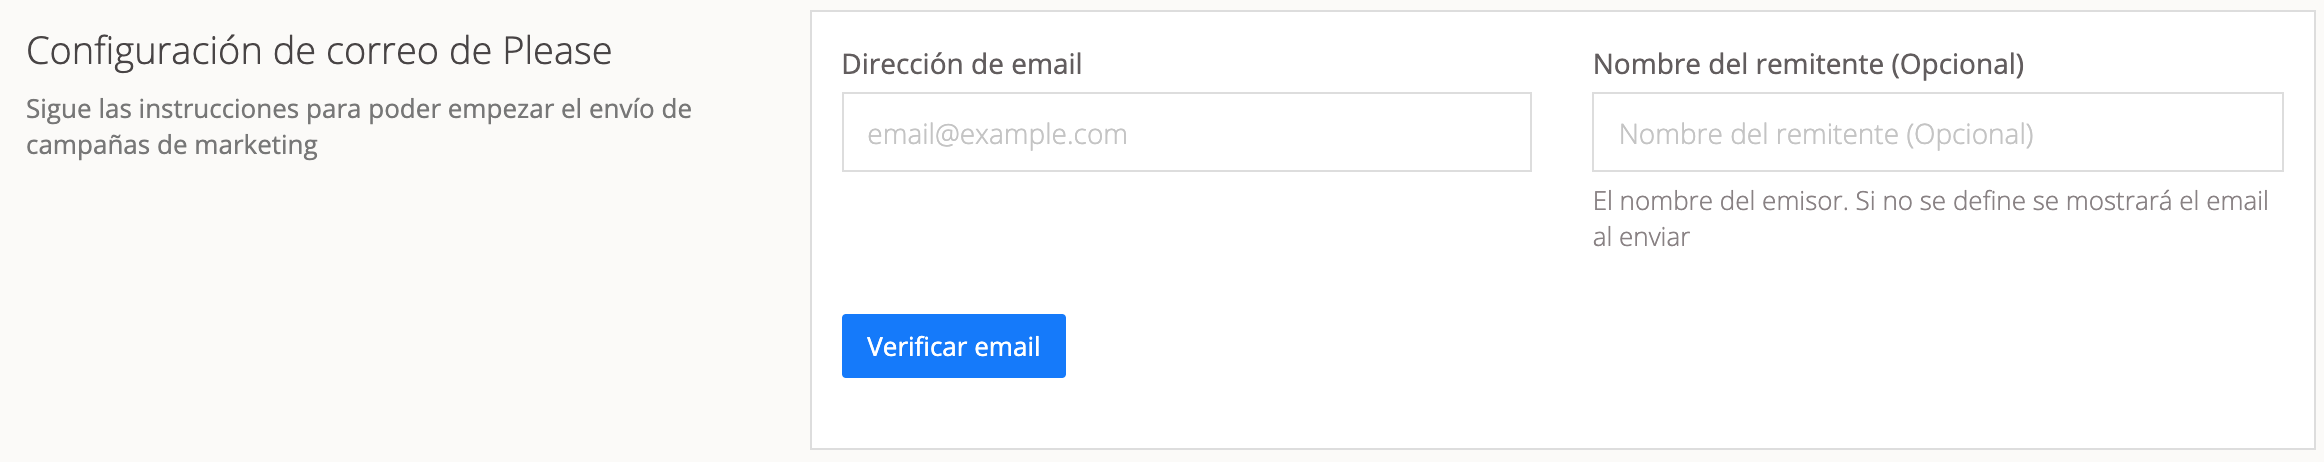Click the Verificar email button
Screen dimensions: 2324x462
tap(953, 346)
